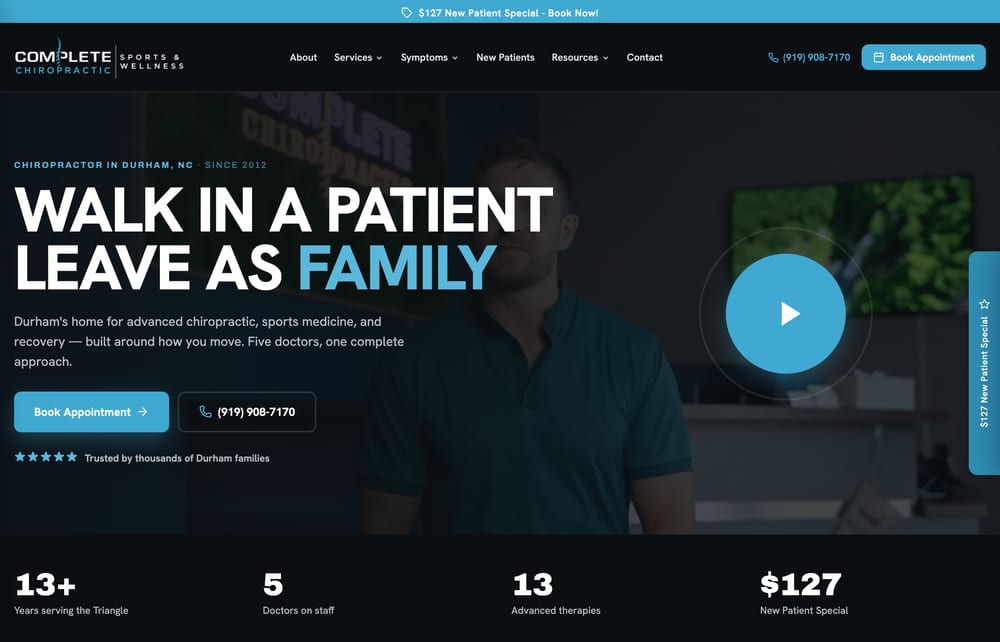Click 'Walk in a patient' headline

pyautogui.click(x=283, y=210)
